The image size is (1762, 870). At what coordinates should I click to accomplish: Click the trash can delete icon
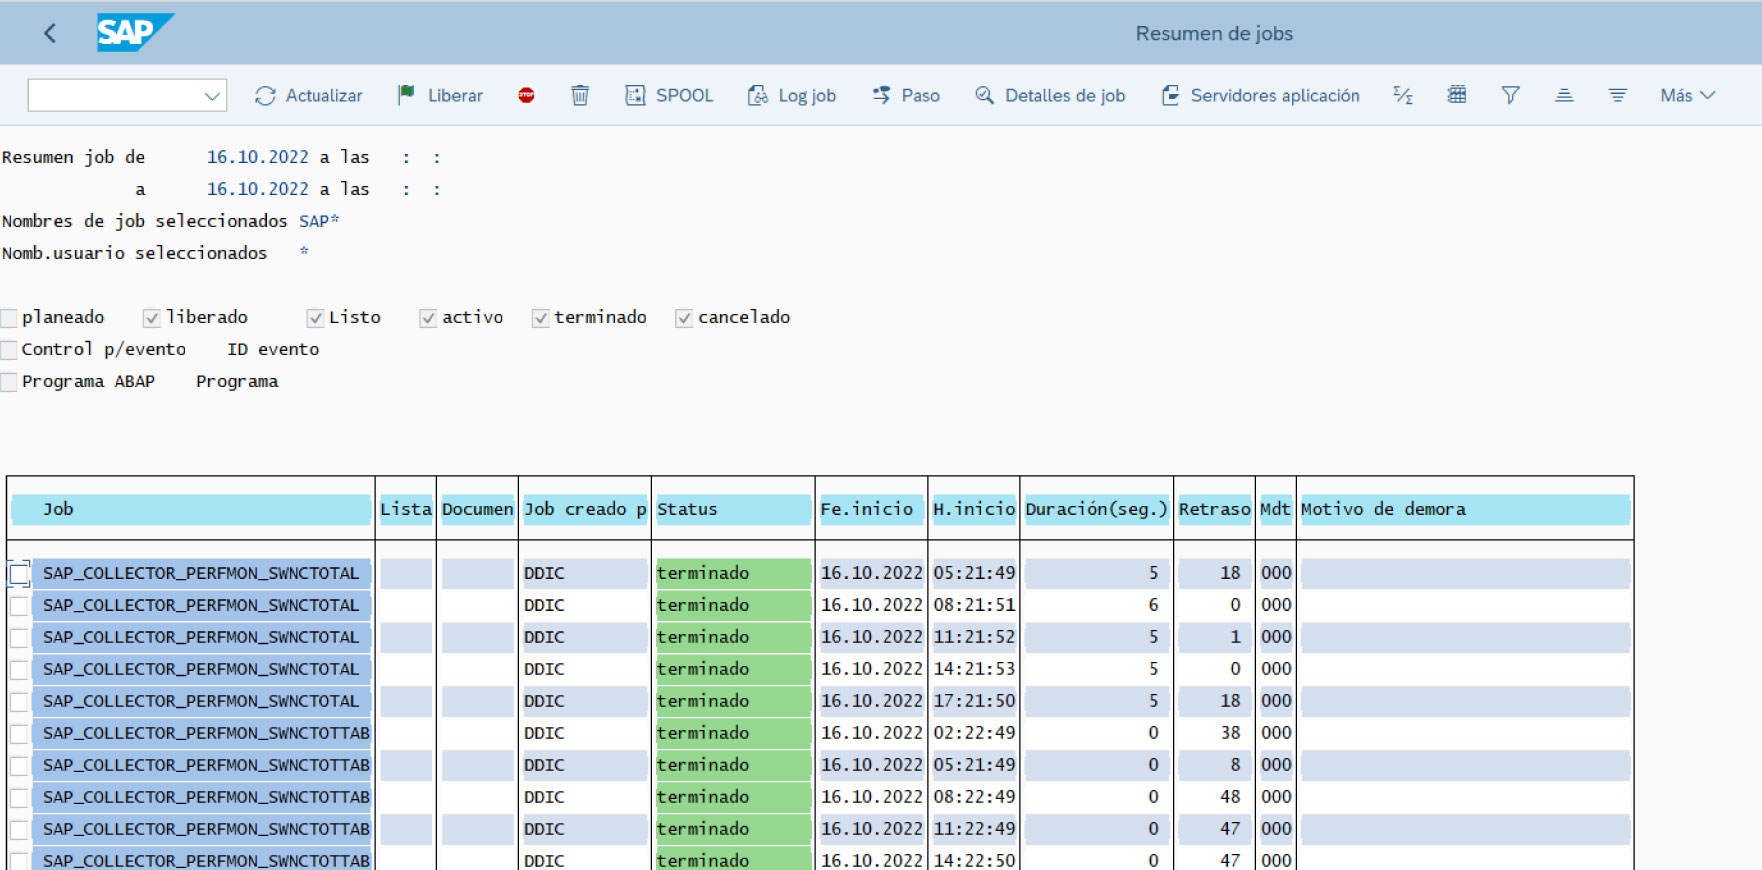click(x=580, y=95)
